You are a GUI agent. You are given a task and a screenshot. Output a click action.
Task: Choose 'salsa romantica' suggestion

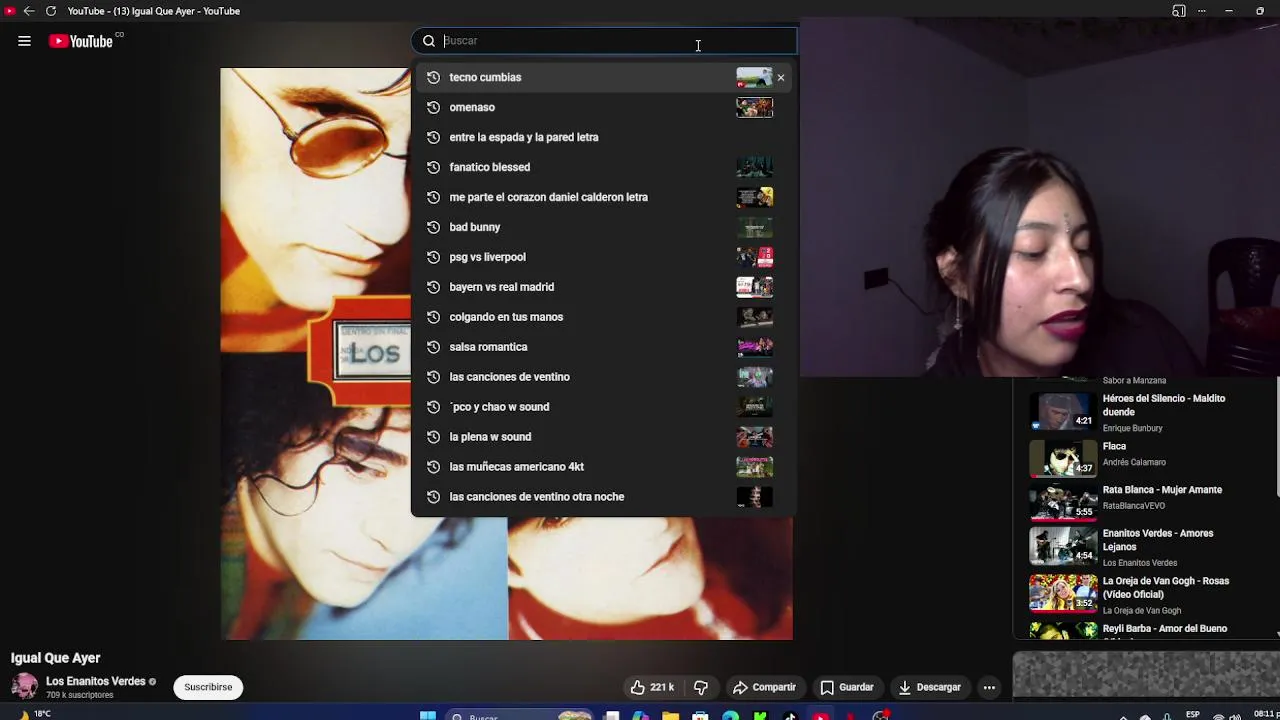pyautogui.click(x=488, y=347)
